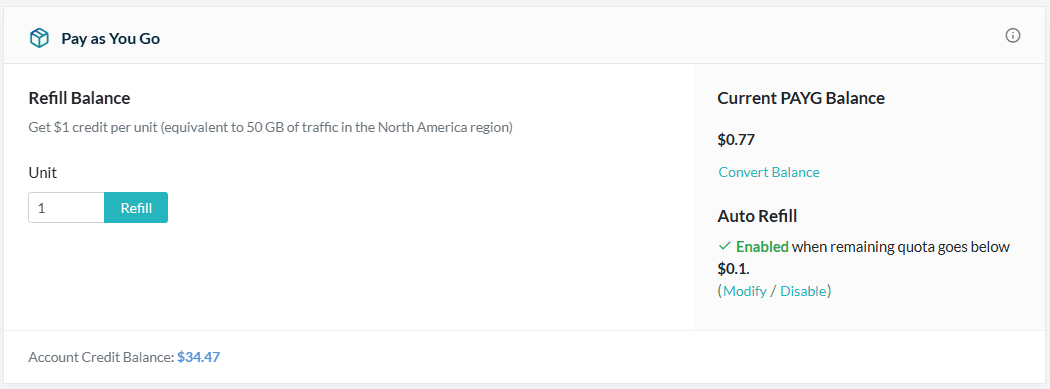Click the package box icon beside Pay as You Go

[x=40, y=38]
